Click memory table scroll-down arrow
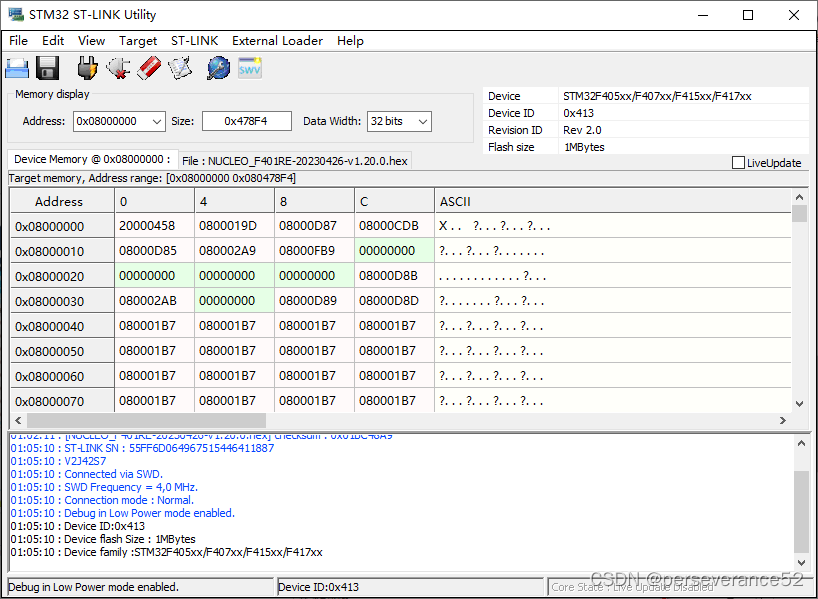This screenshot has width=818, height=599. [800, 404]
